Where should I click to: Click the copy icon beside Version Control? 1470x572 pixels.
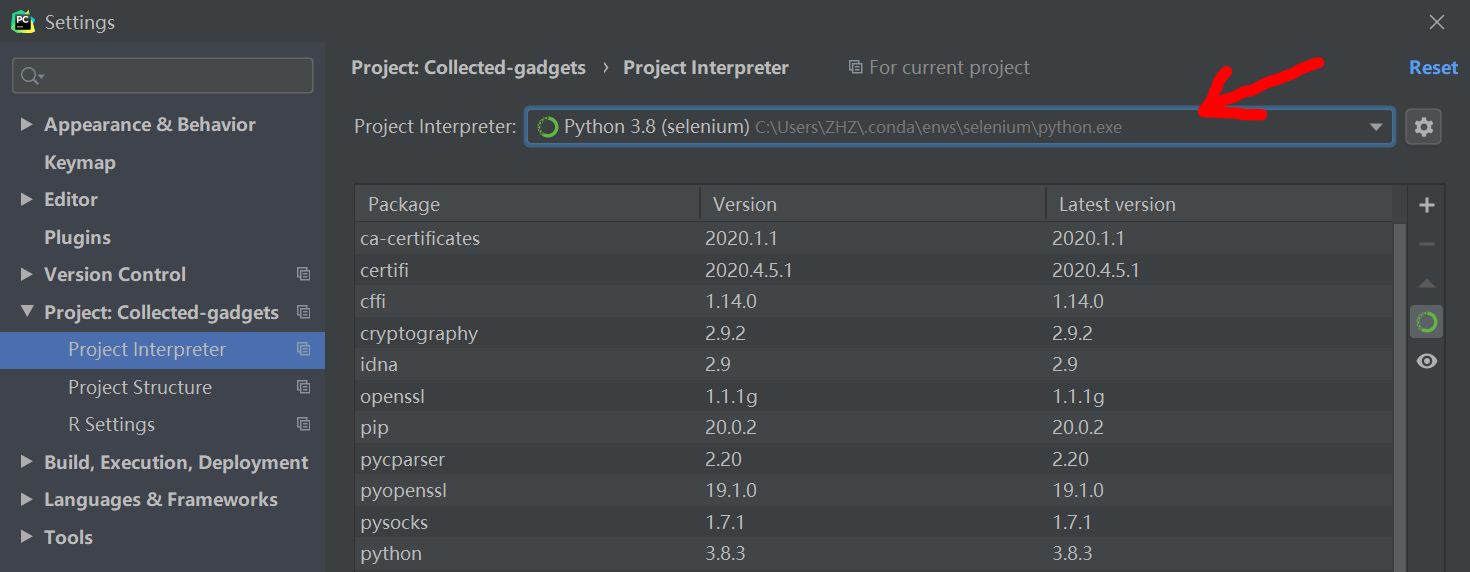coord(304,274)
